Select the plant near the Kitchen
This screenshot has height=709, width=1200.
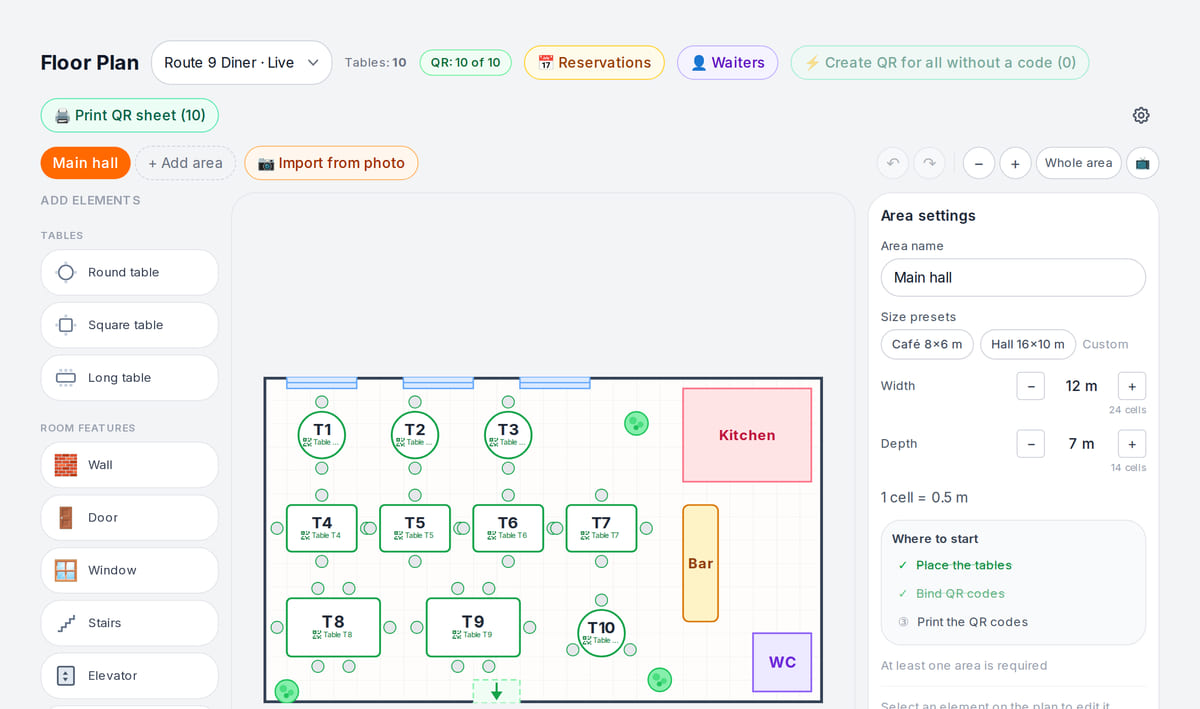point(636,423)
